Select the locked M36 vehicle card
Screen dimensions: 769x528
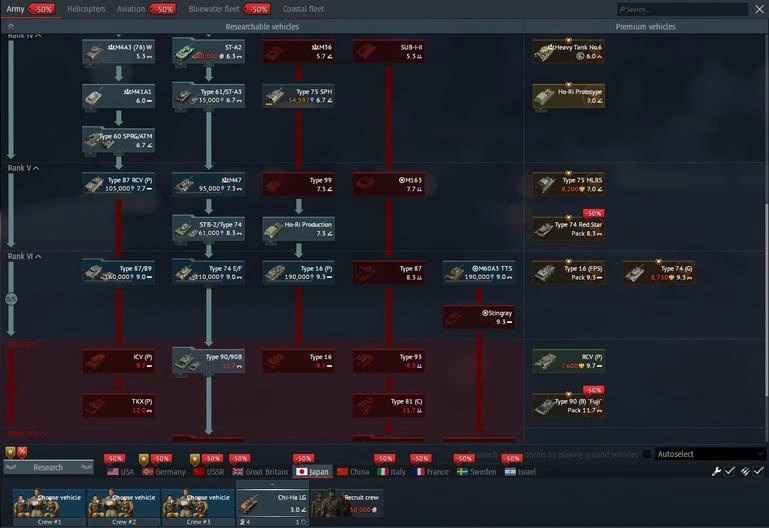(299, 51)
